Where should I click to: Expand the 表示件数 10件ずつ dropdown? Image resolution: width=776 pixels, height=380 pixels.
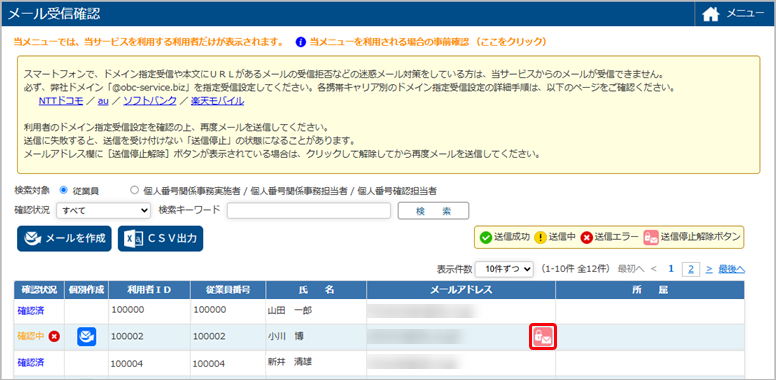pos(505,269)
